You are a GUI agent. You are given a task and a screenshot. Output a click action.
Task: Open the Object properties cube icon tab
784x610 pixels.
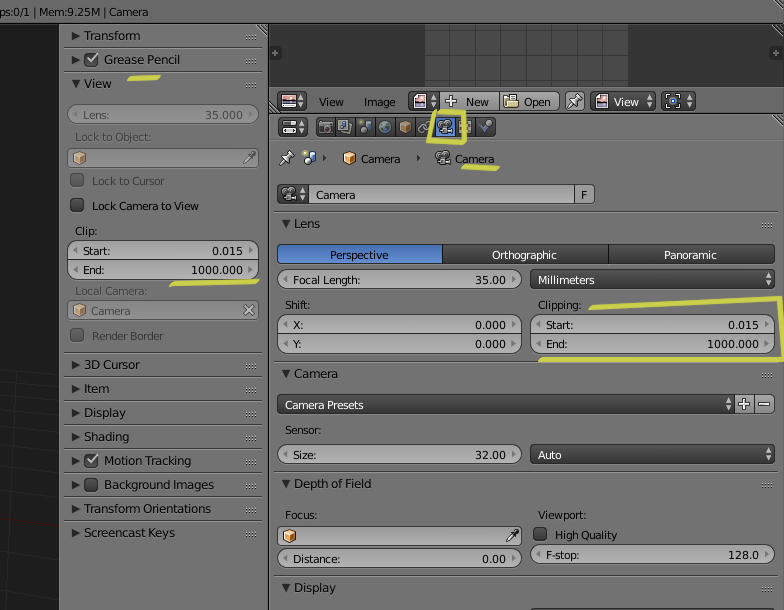405,127
